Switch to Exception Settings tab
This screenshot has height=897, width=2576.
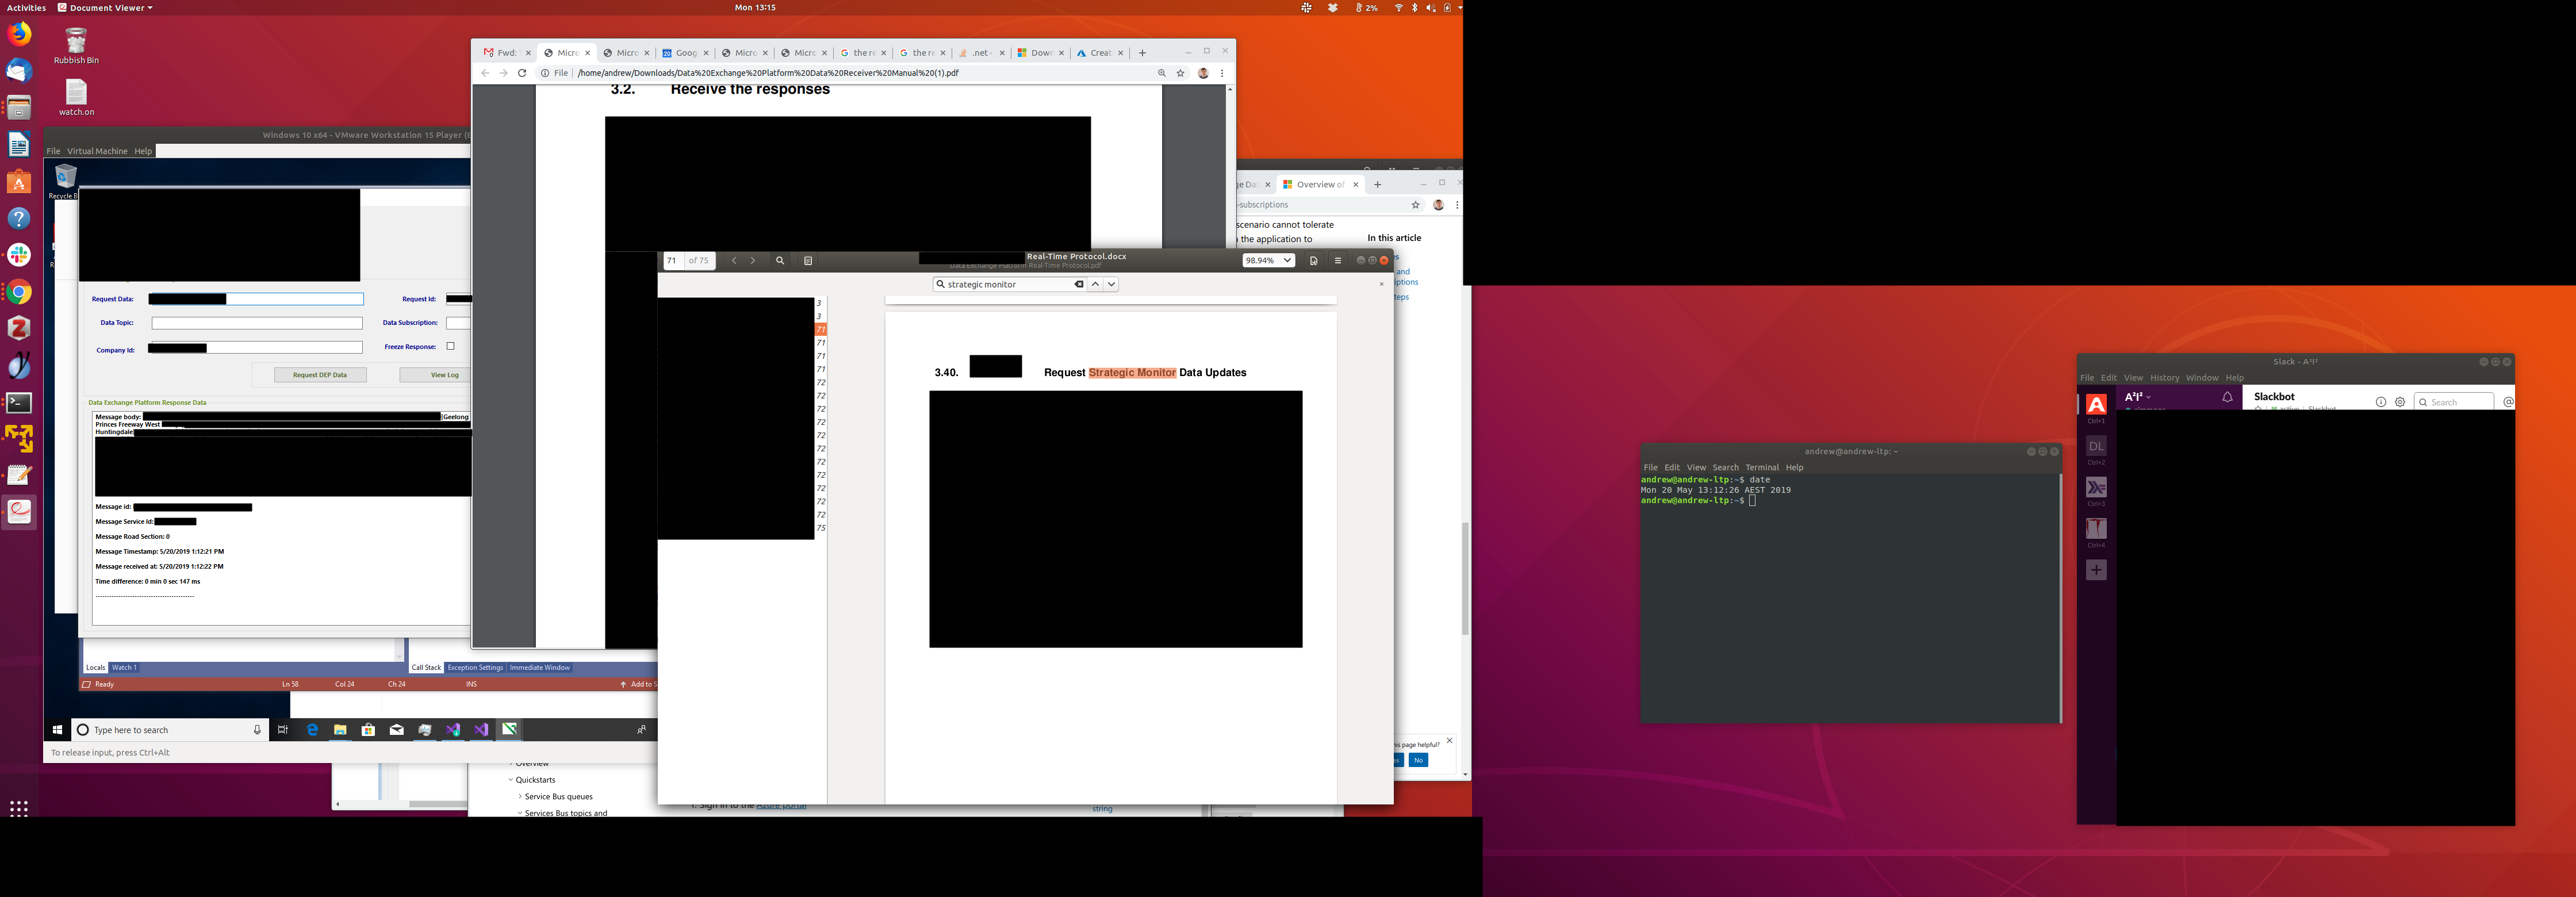pyautogui.click(x=475, y=668)
